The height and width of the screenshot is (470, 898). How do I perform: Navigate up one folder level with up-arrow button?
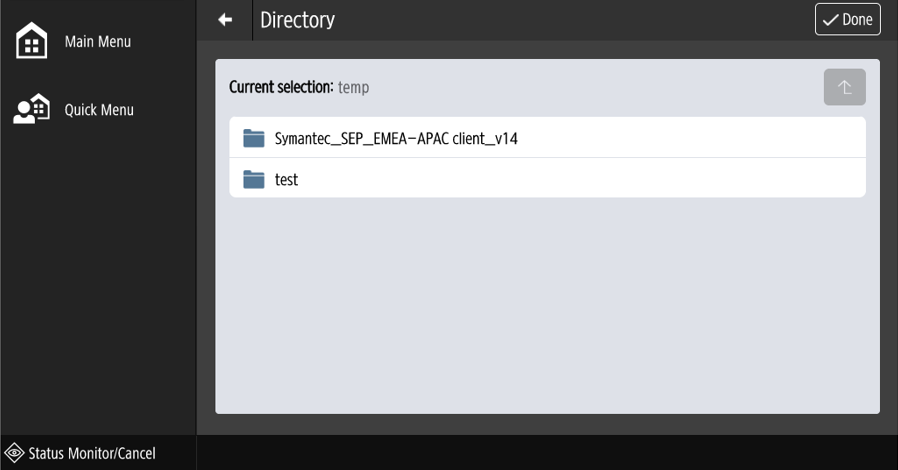pos(844,87)
